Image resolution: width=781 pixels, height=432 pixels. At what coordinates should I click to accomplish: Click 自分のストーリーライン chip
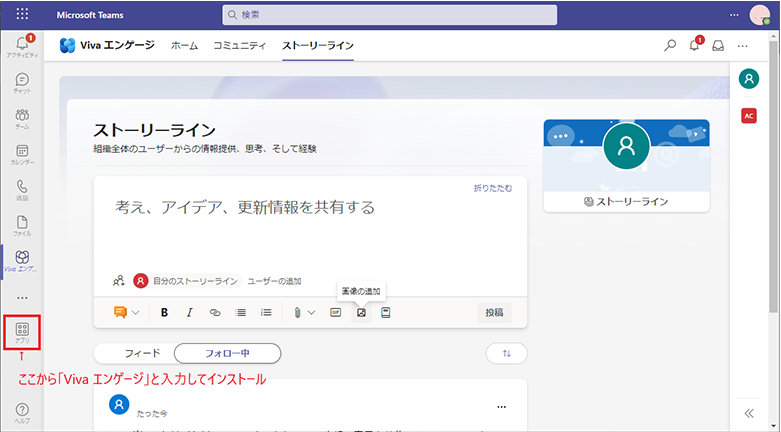(x=187, y=281)
